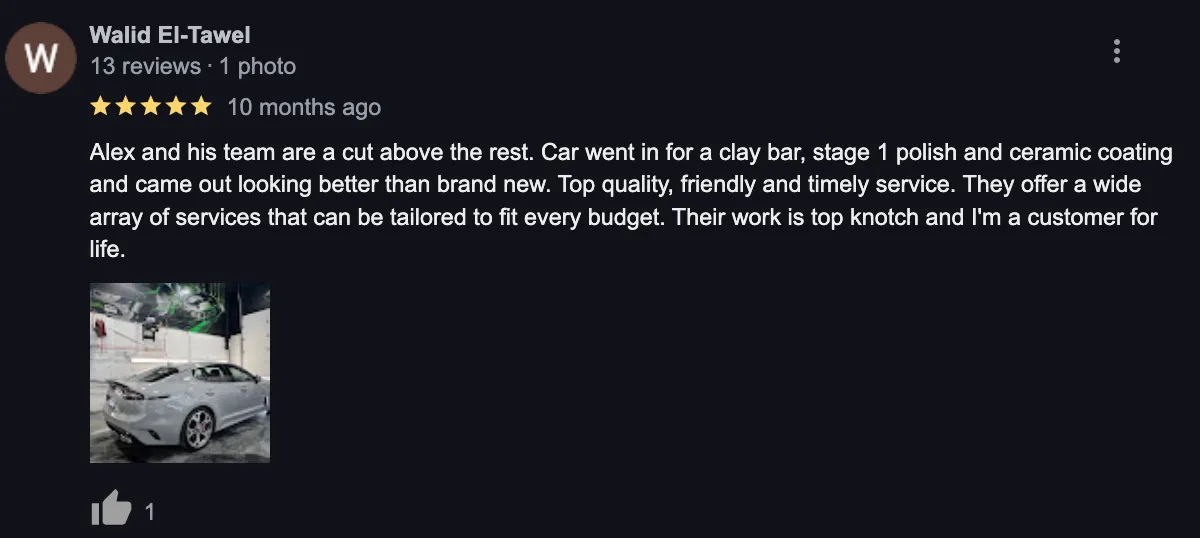The height and width of the screenshot is (538, 1200).
Task: Click the fourth yellow rating star
Action: (176, 106)
